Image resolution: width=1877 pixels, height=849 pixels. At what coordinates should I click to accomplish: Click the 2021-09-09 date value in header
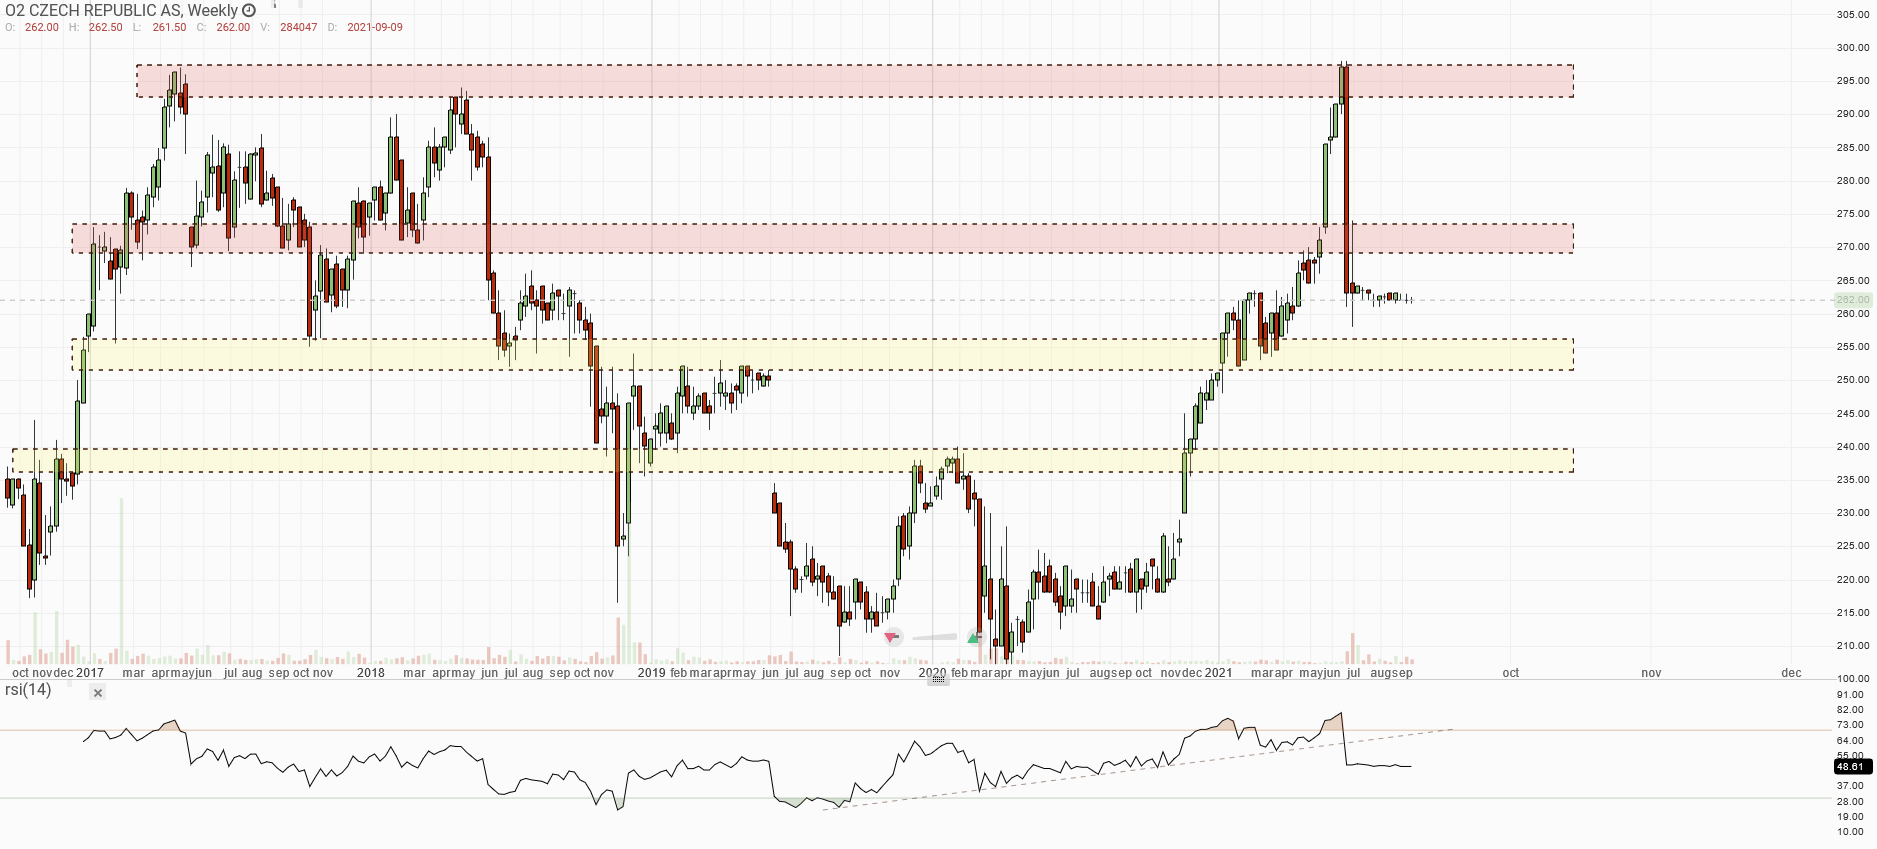click(x=375, y=27)
